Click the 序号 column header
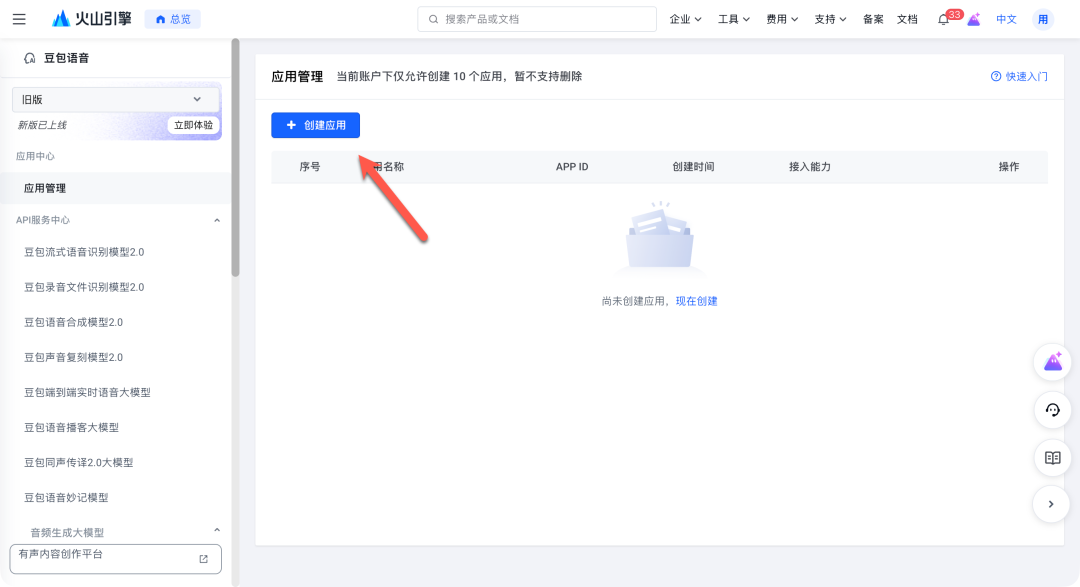Image resolution: width=1080 pixels, height=587 pixels. 310,167
